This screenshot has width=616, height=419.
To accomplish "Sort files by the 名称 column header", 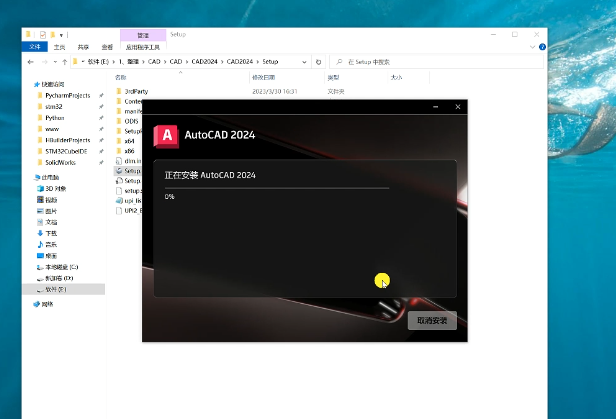I will point(121,77).
